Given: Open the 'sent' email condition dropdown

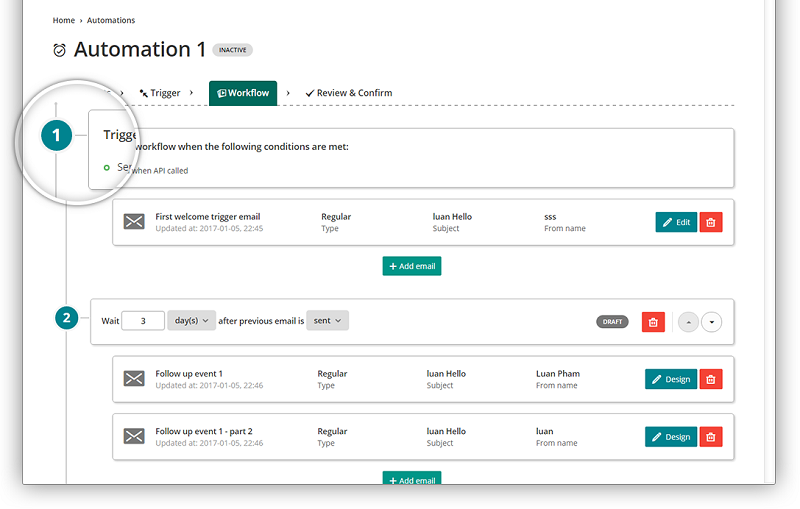Looking at the screenshot, I should pyautogui.click(x=327, y=321).
